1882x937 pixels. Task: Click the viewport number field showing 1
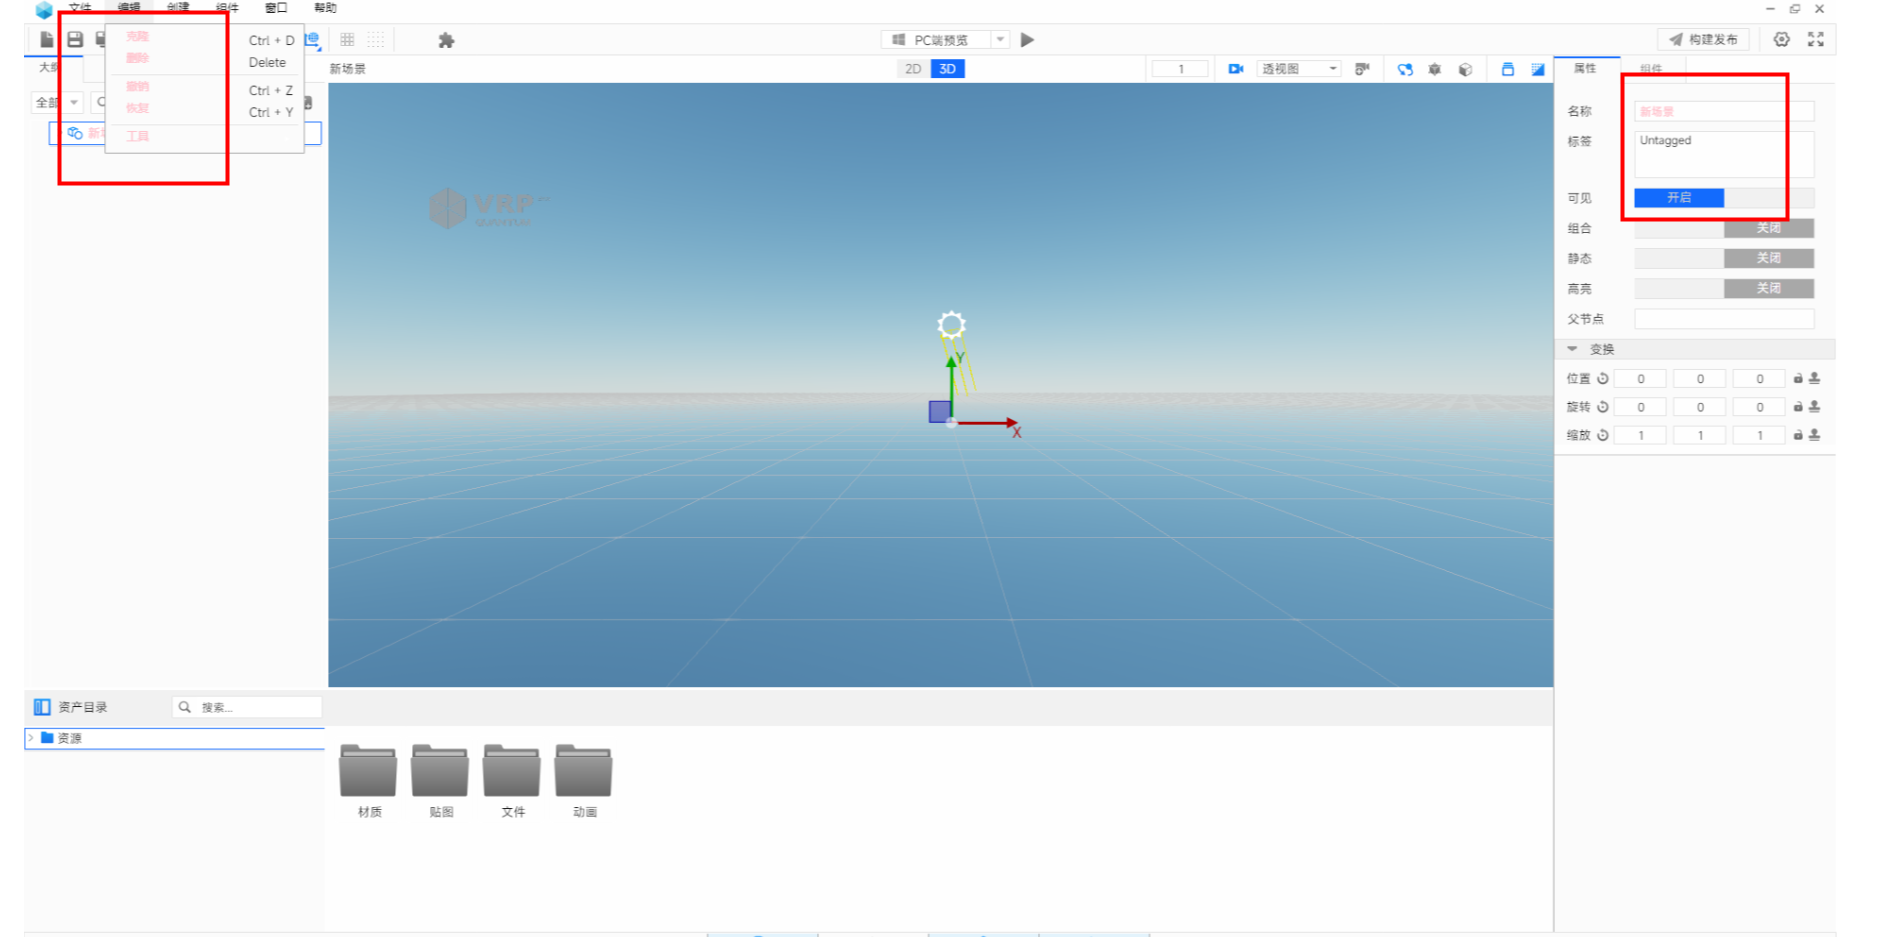(x=1180, y=69)
